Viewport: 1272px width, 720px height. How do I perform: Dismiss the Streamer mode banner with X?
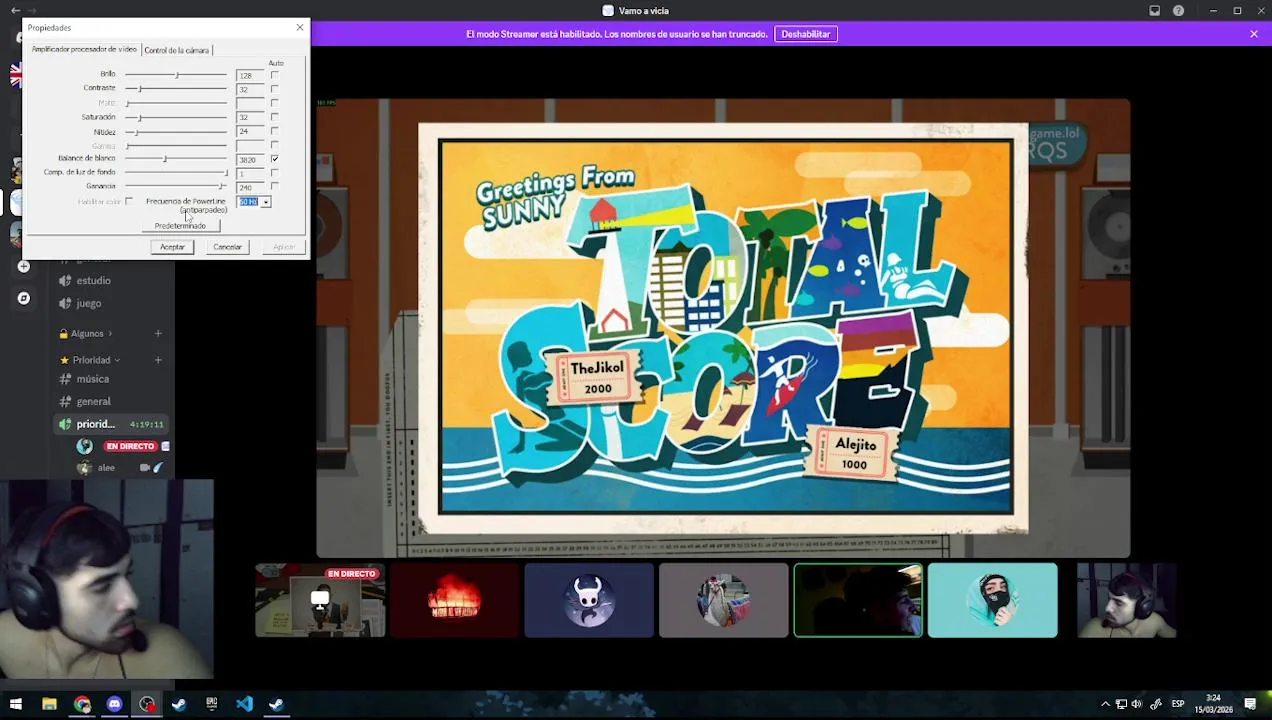click(x=1253, y=34)
